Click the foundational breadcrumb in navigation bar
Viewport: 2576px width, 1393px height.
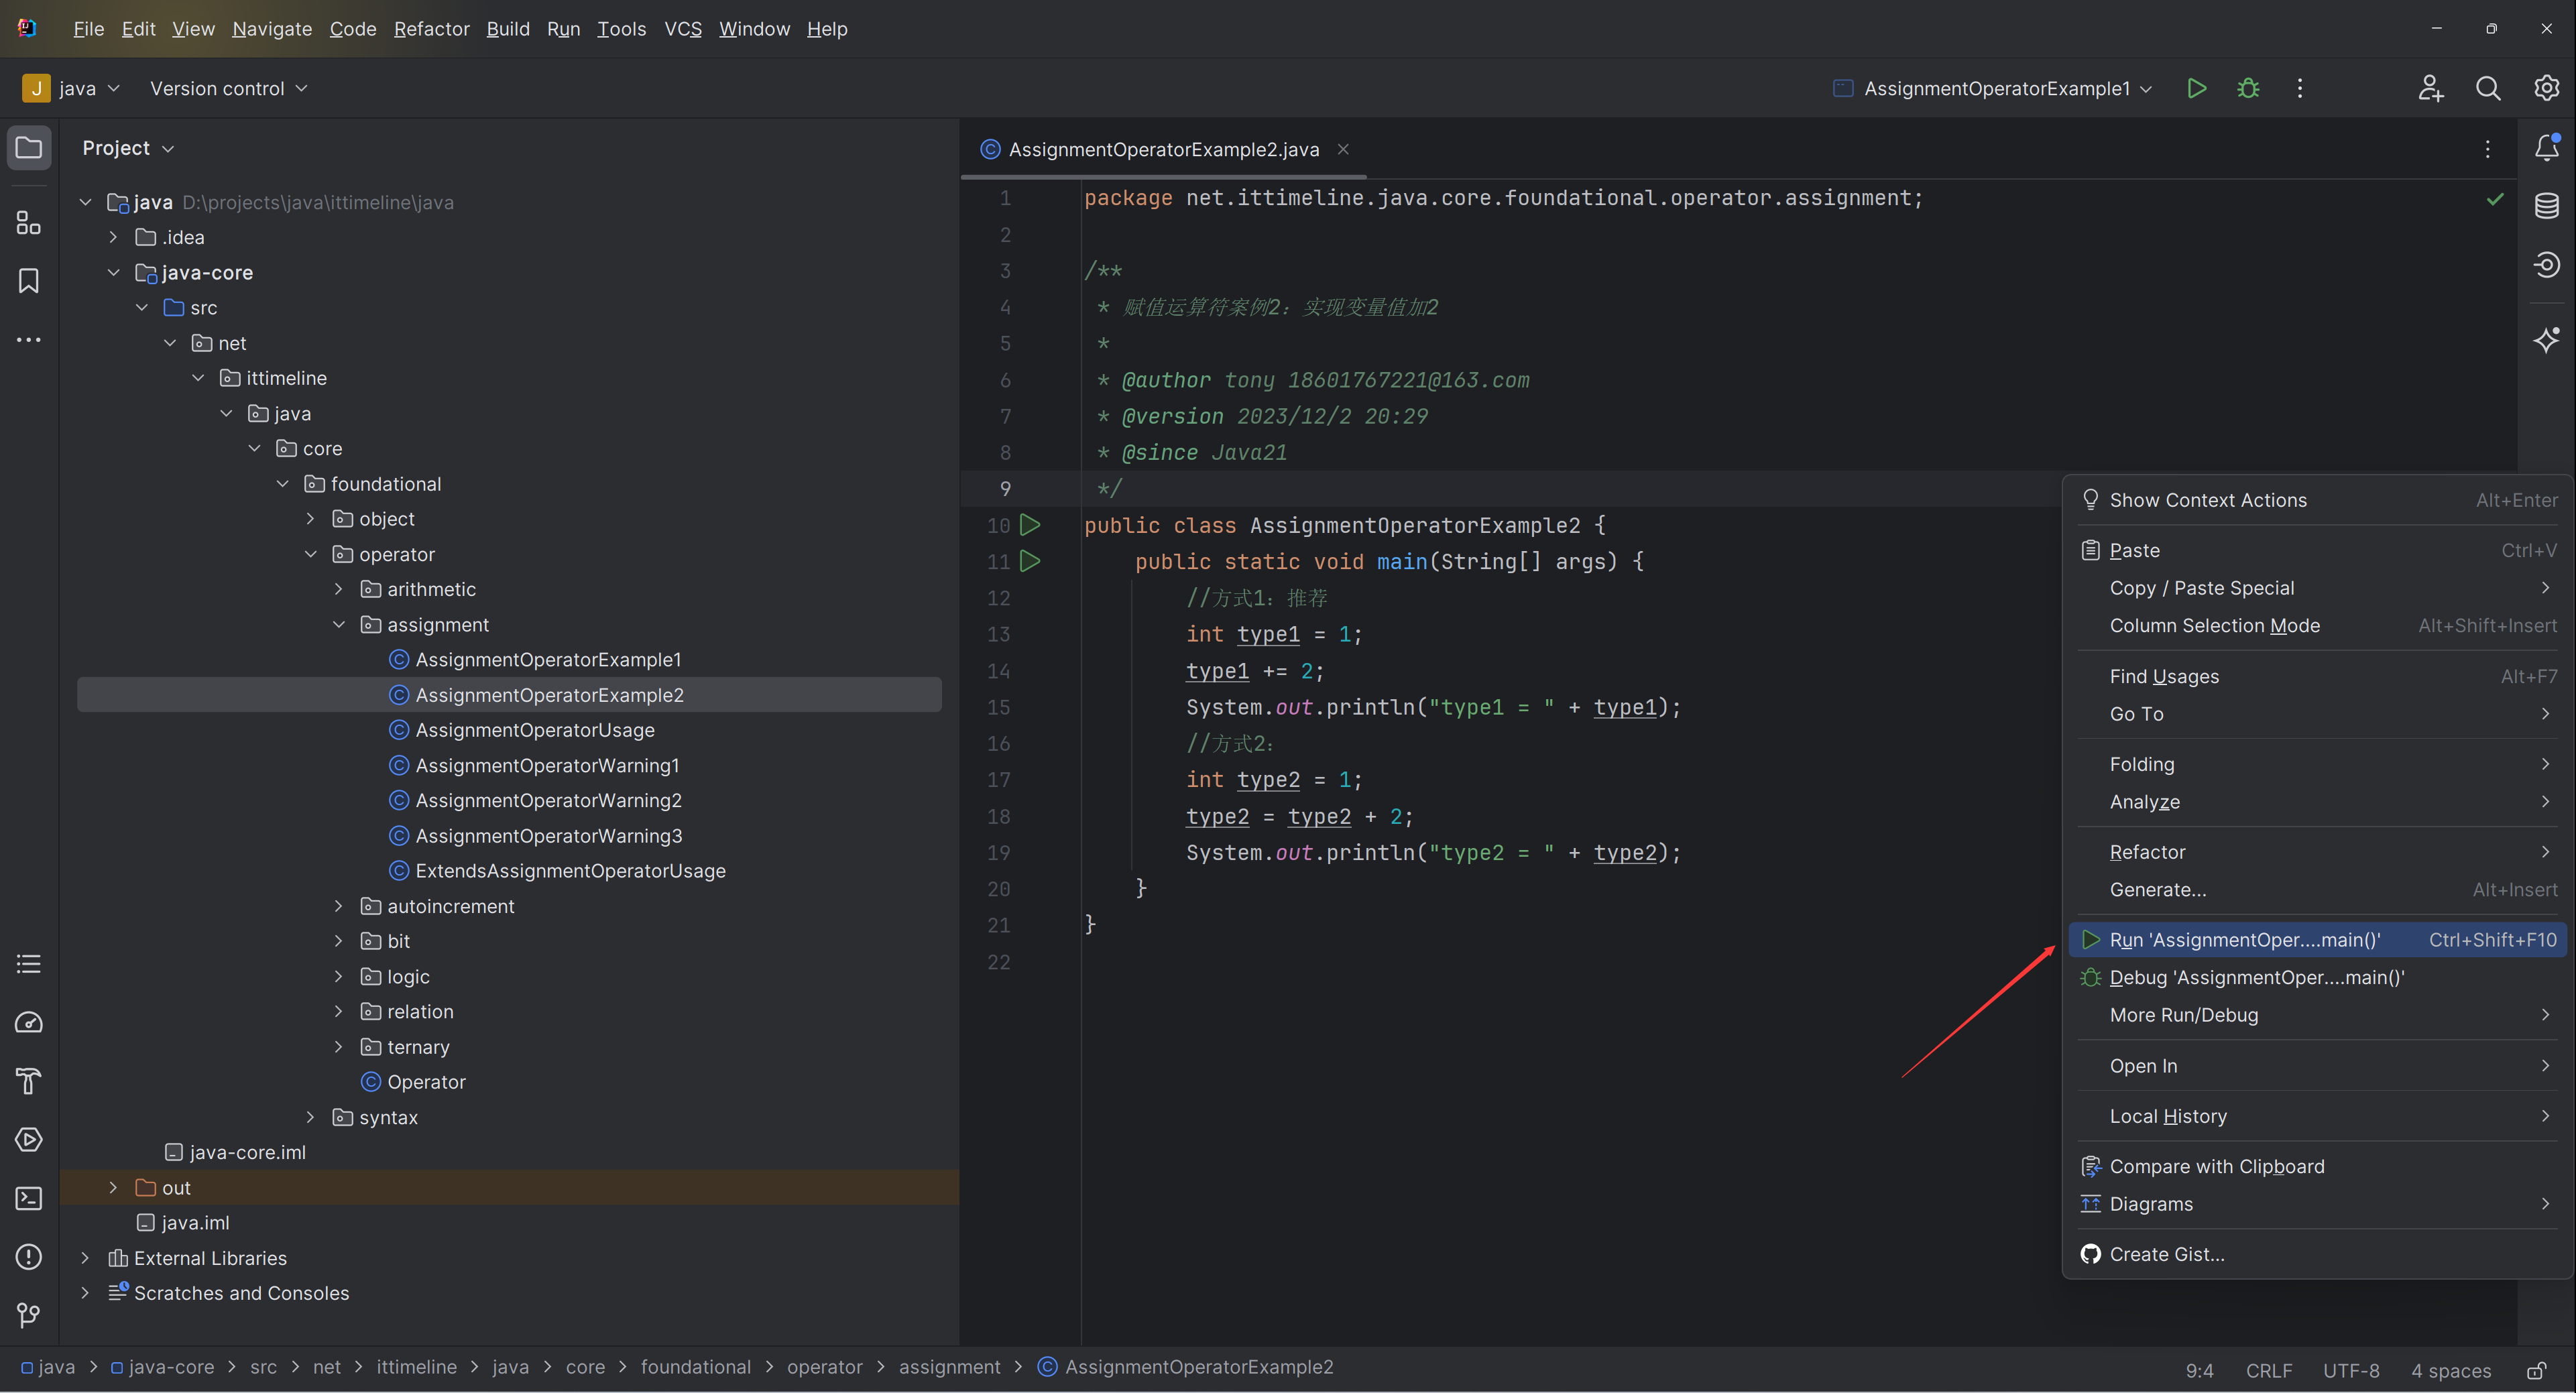pyautogui.click(x=696, y=1367)
